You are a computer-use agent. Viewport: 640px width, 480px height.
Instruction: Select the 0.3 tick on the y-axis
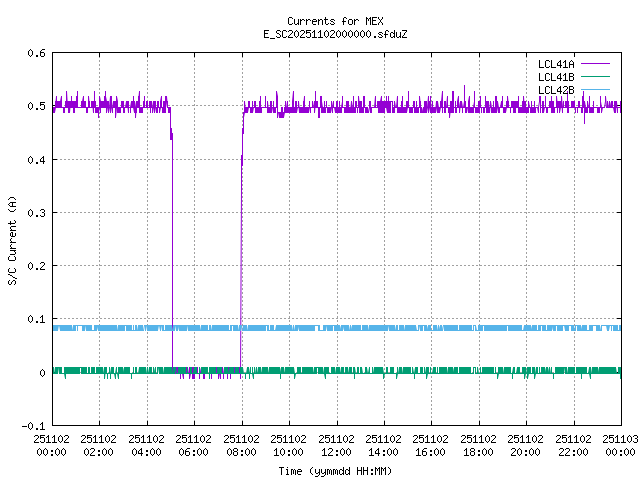[37, 213]
